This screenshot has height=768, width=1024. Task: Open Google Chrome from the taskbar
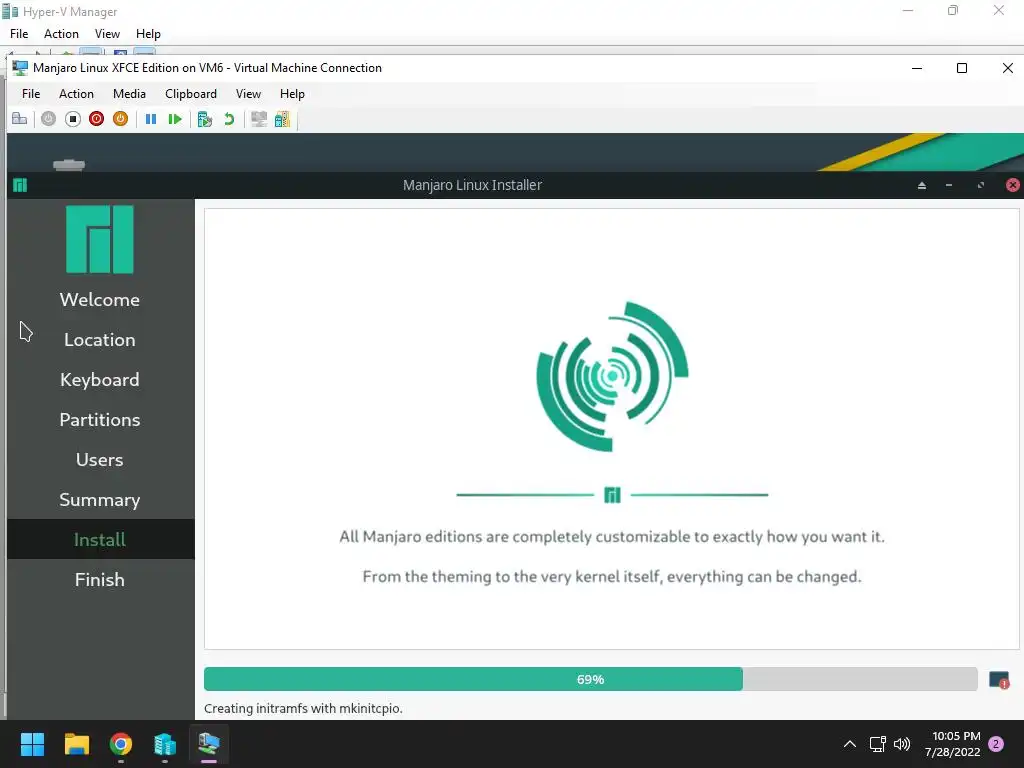[x=121, y=744]
